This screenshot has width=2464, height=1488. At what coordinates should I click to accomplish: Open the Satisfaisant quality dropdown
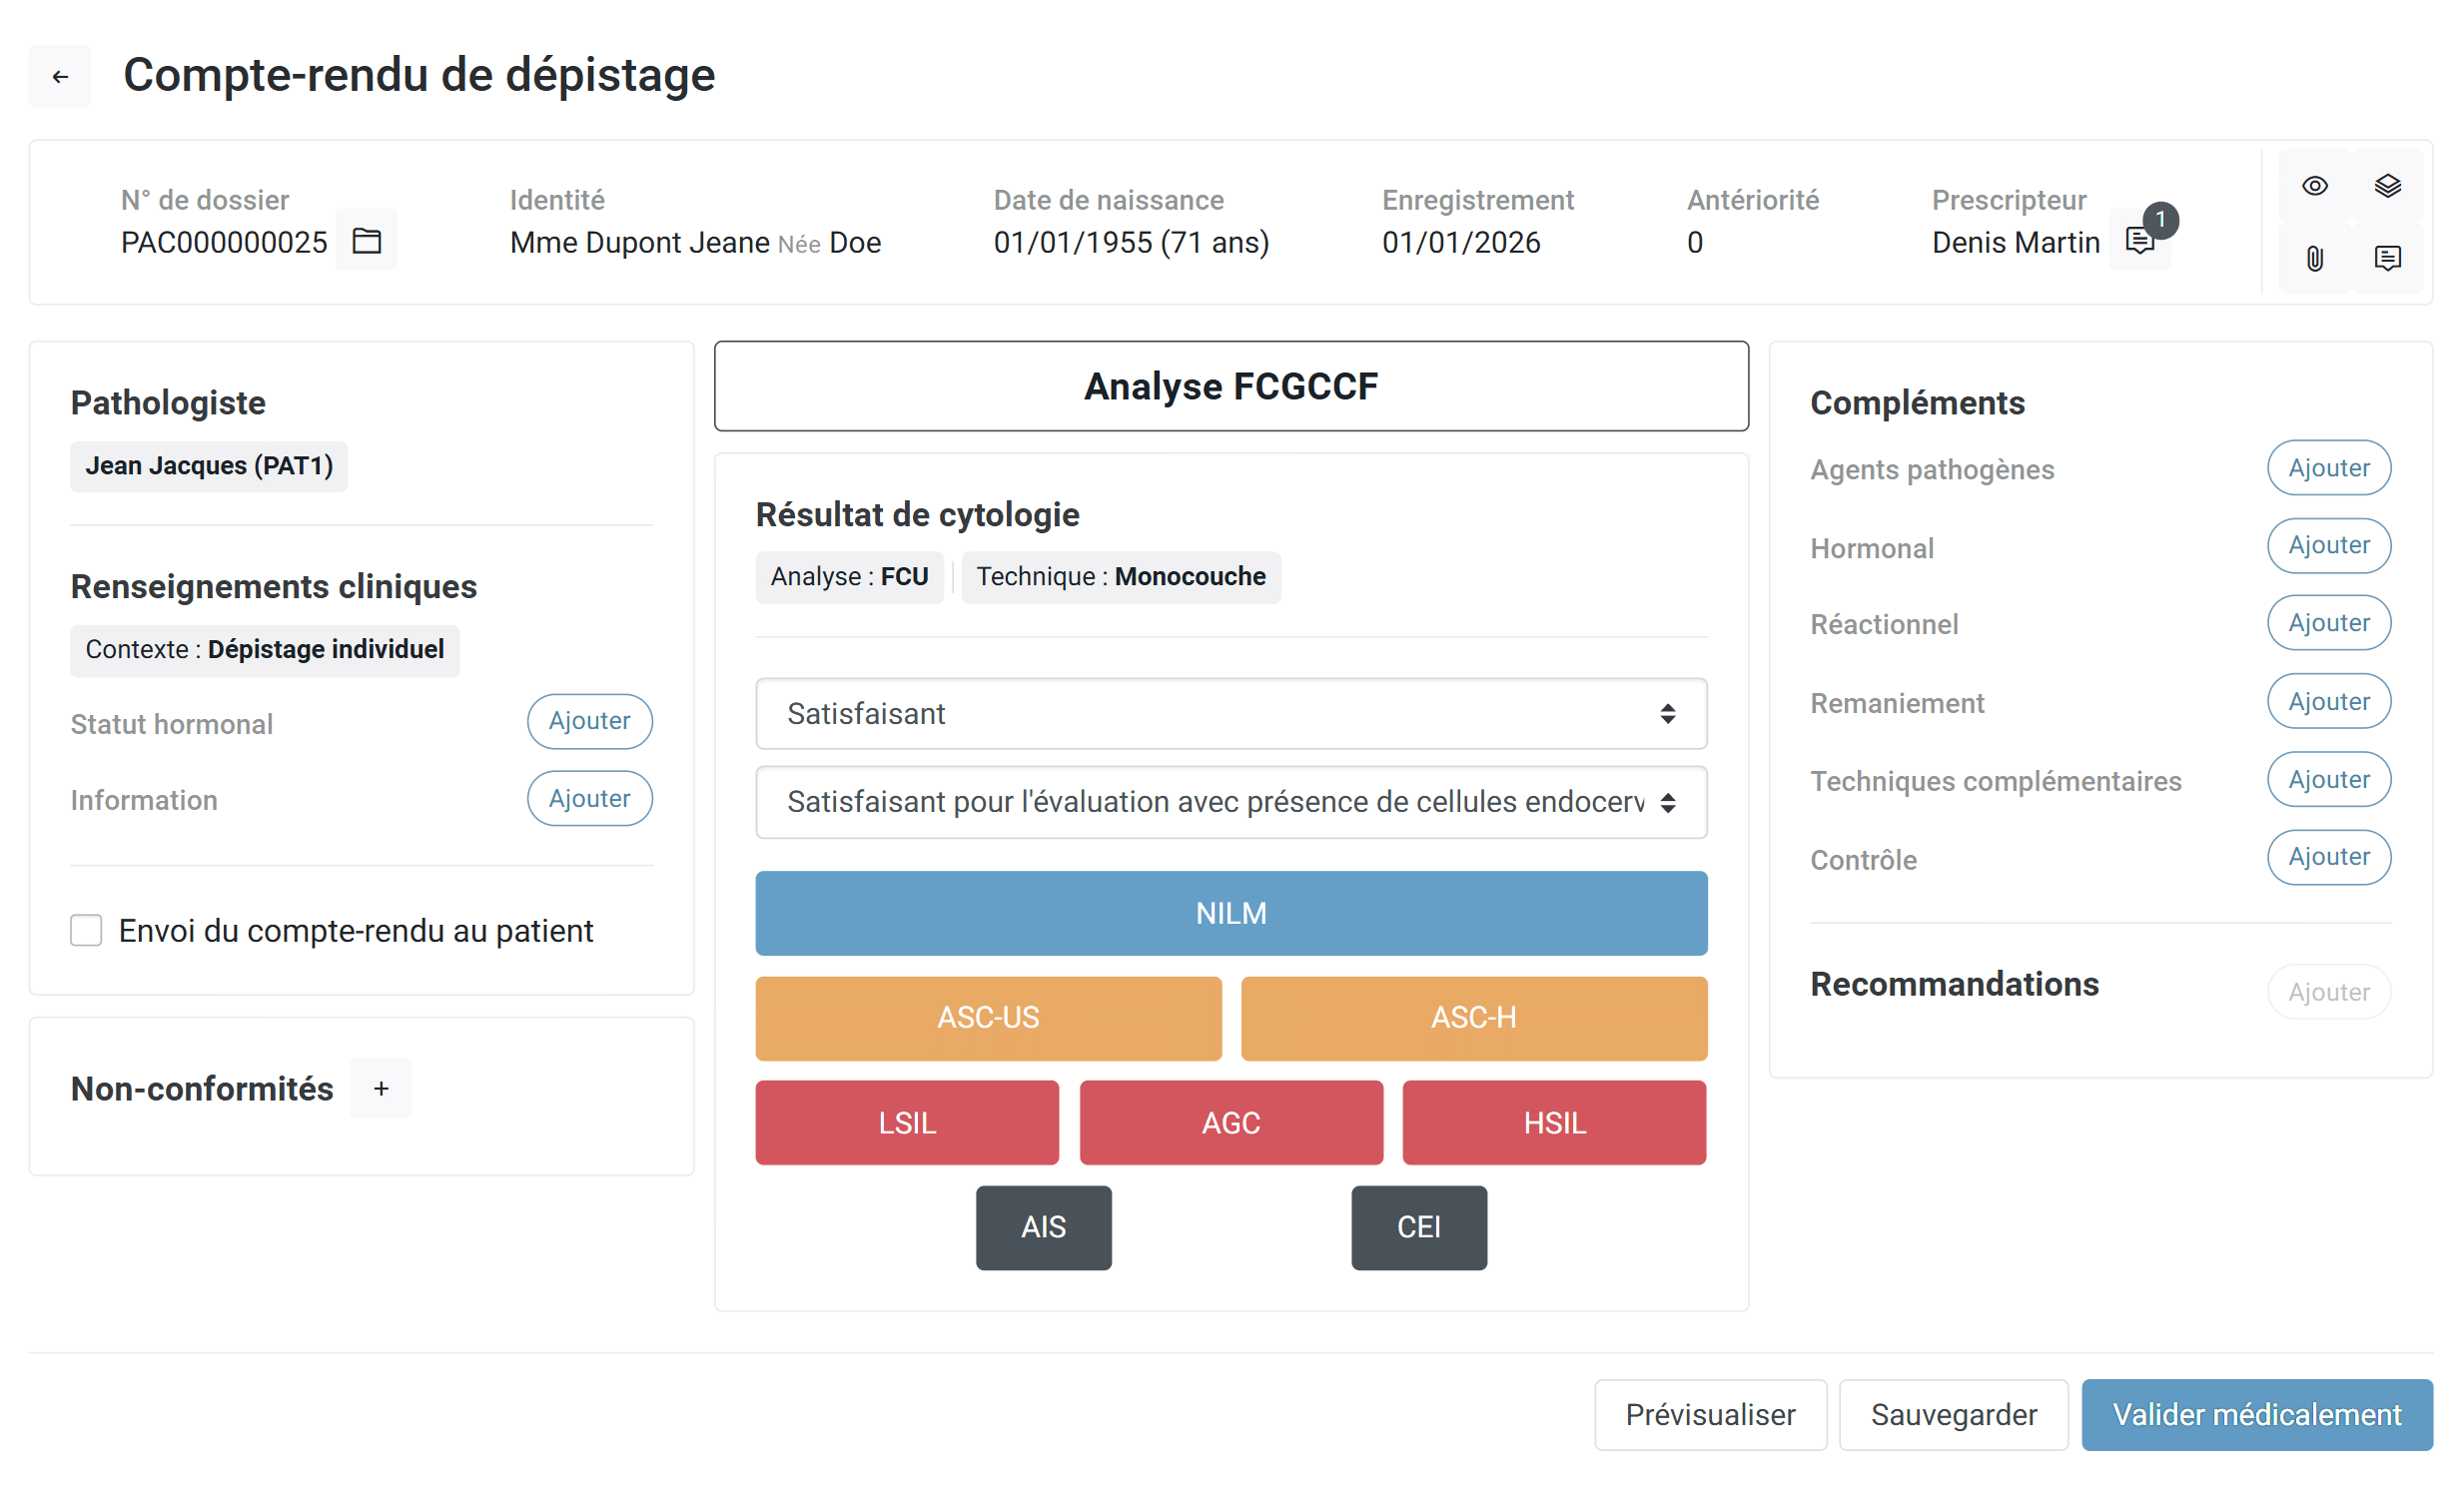pos(1231,714)
